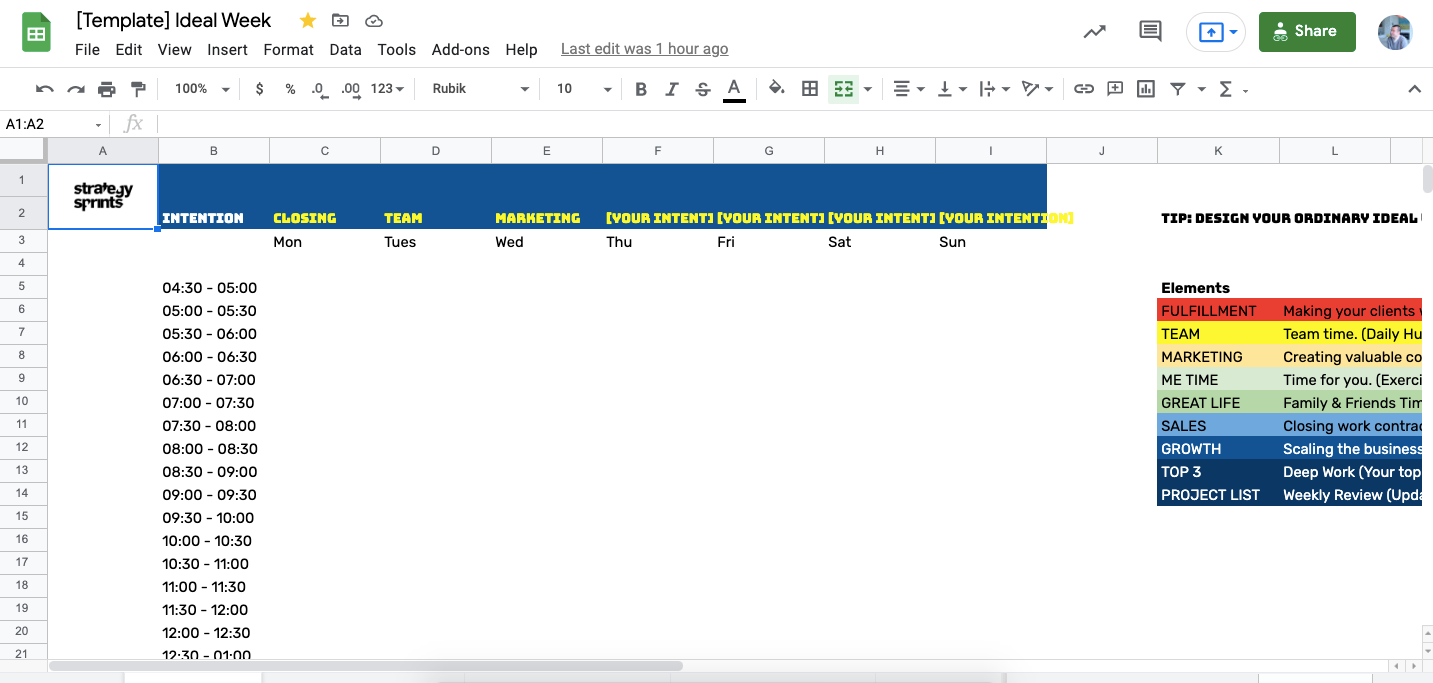The height and width of the screenshot is (683, 1433).
Task: Open font size 10 dropdown
Action: pos(584,89)
